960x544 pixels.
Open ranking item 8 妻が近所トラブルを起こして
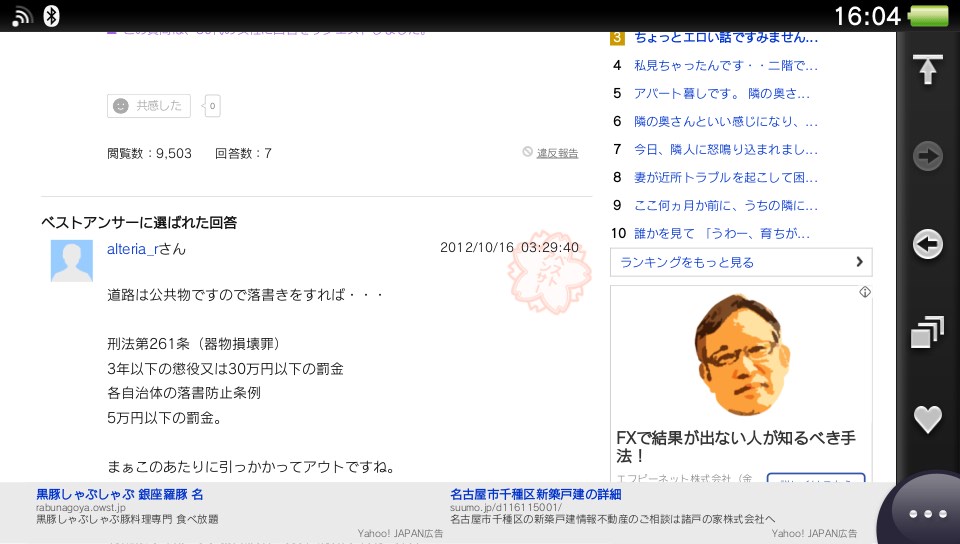tap(725, 177)
